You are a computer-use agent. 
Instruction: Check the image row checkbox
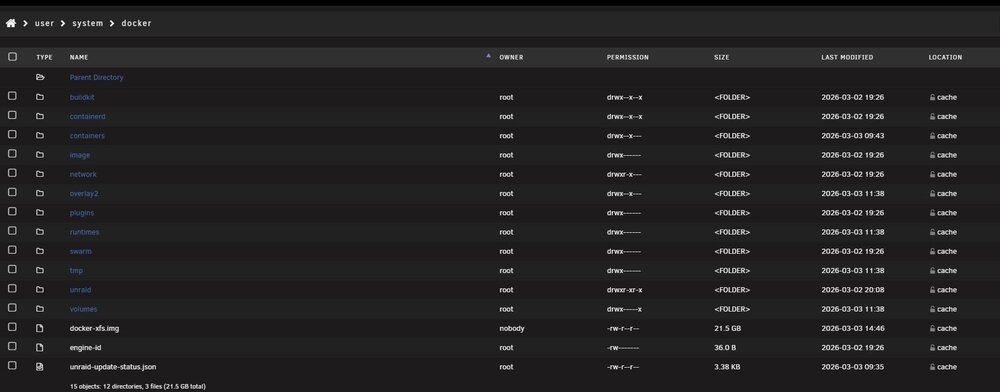click(12, 154)
